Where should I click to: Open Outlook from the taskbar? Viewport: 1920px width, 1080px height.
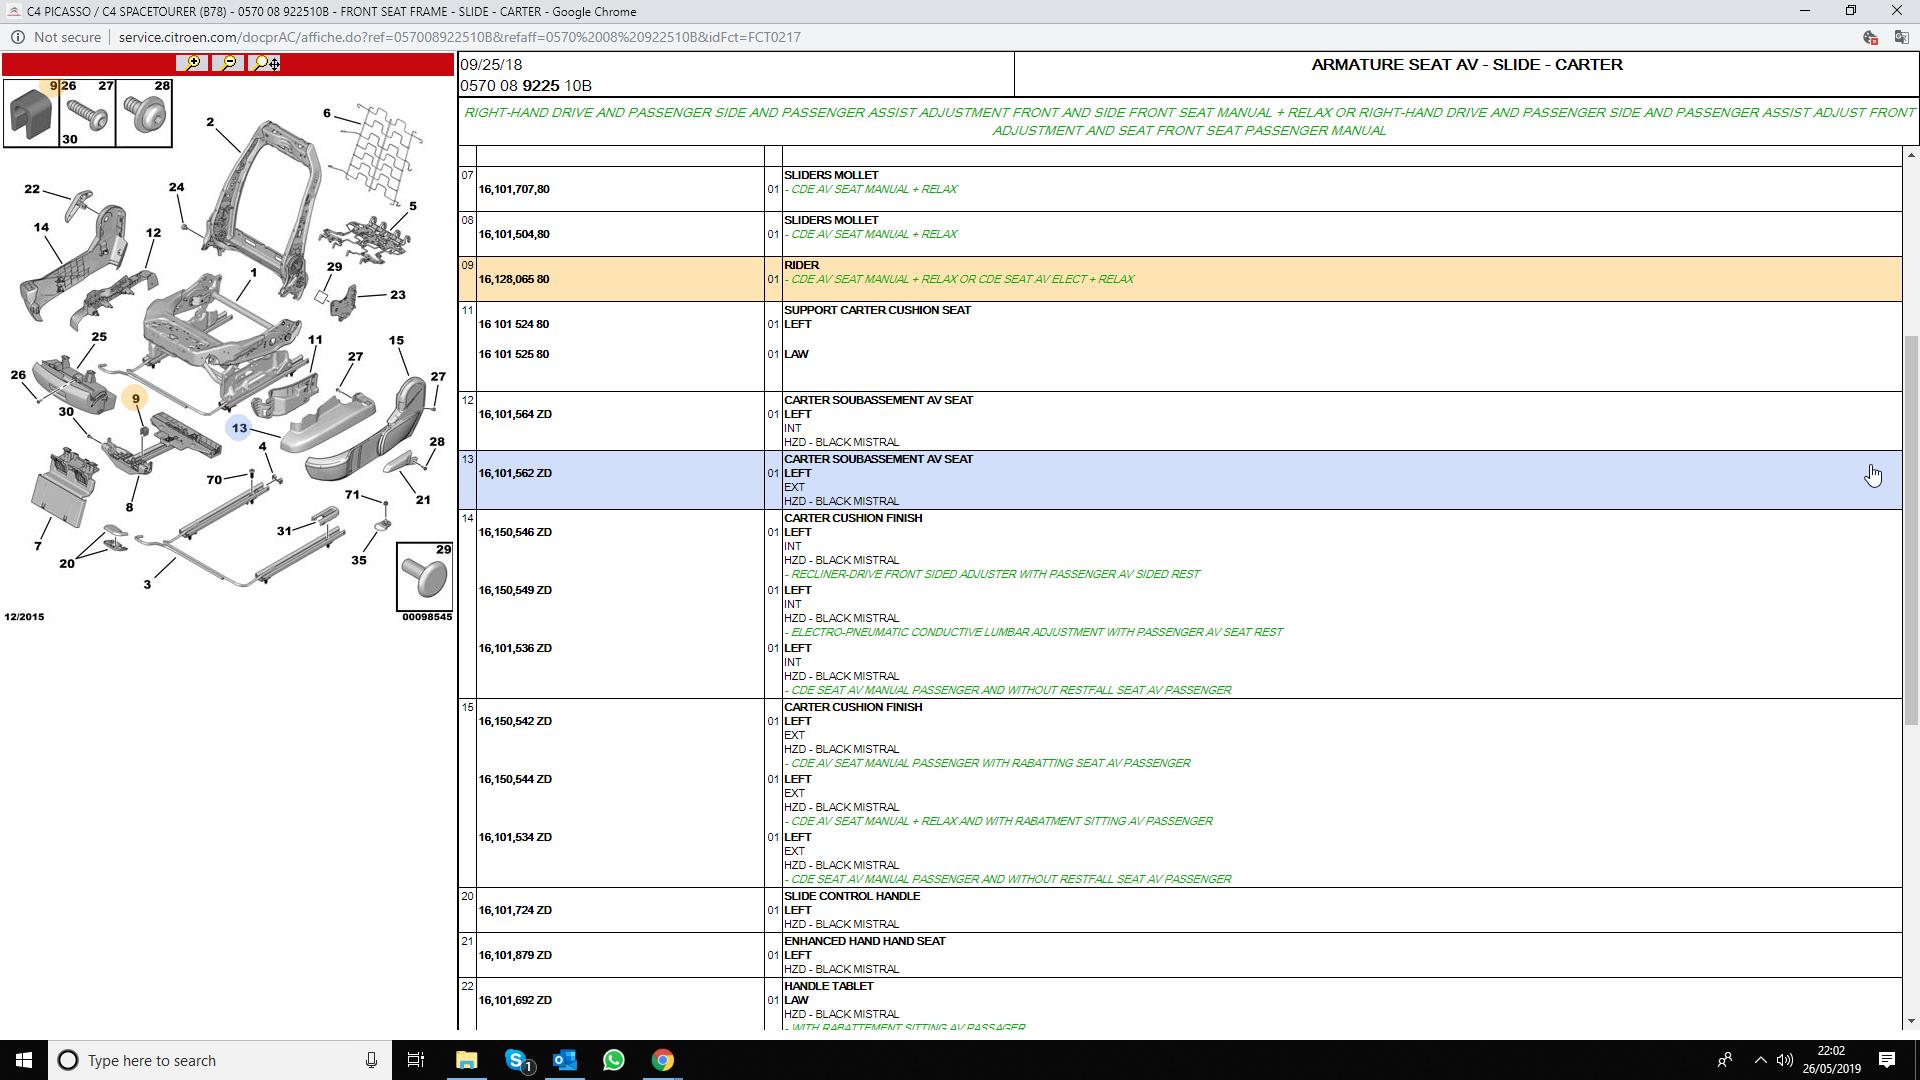(x=565, y=1060)
